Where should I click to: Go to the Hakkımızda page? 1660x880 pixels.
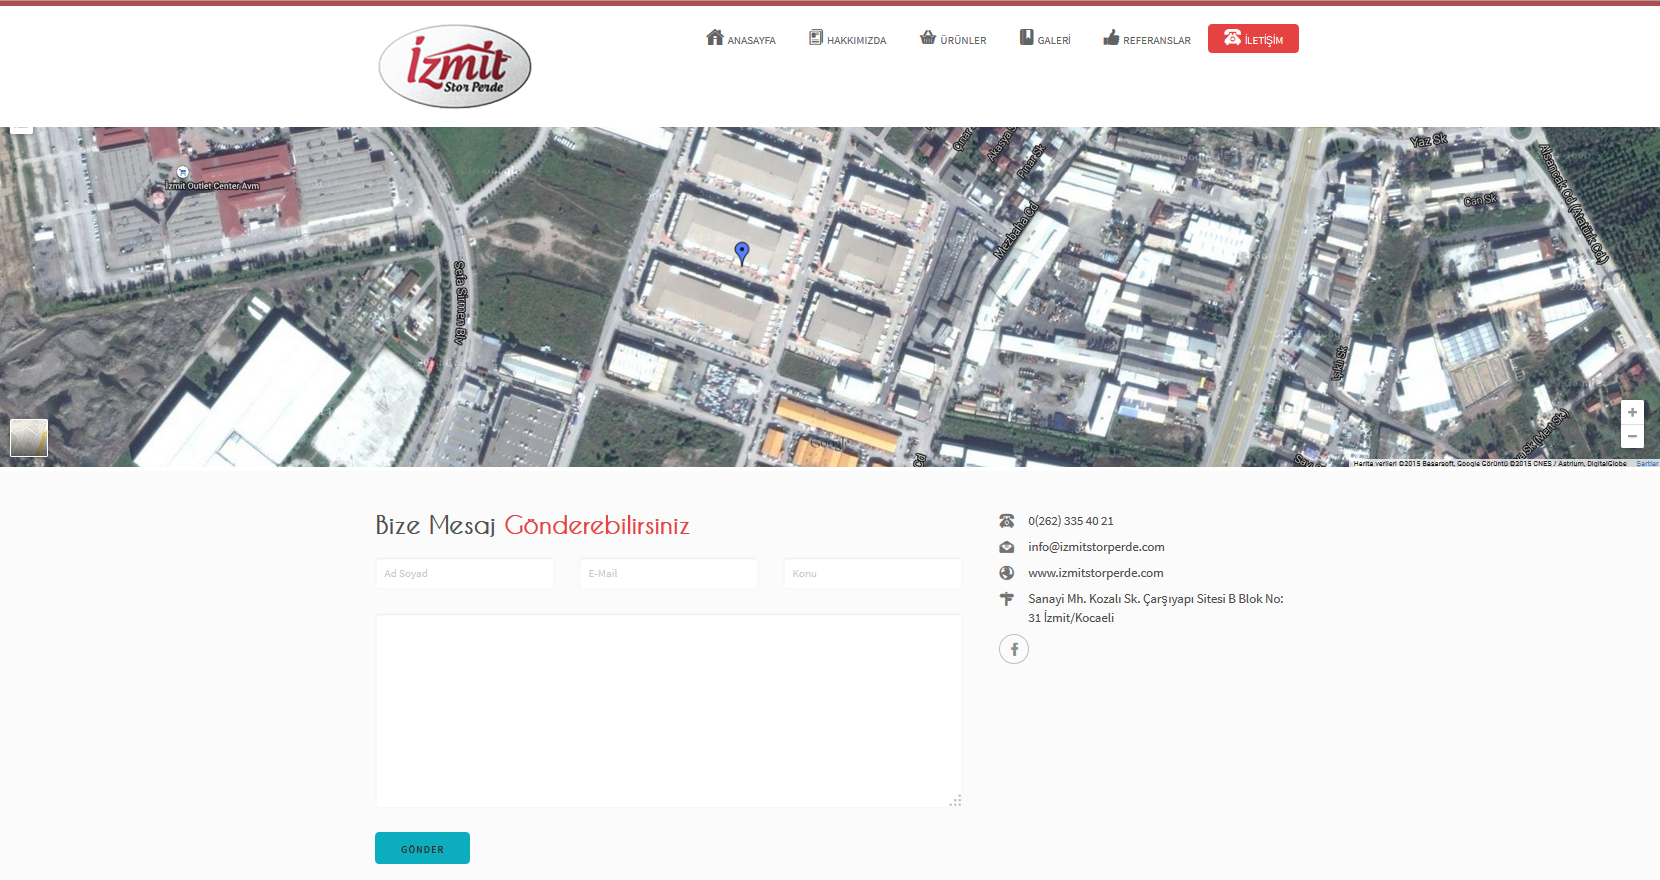click(x=848, y=39)
